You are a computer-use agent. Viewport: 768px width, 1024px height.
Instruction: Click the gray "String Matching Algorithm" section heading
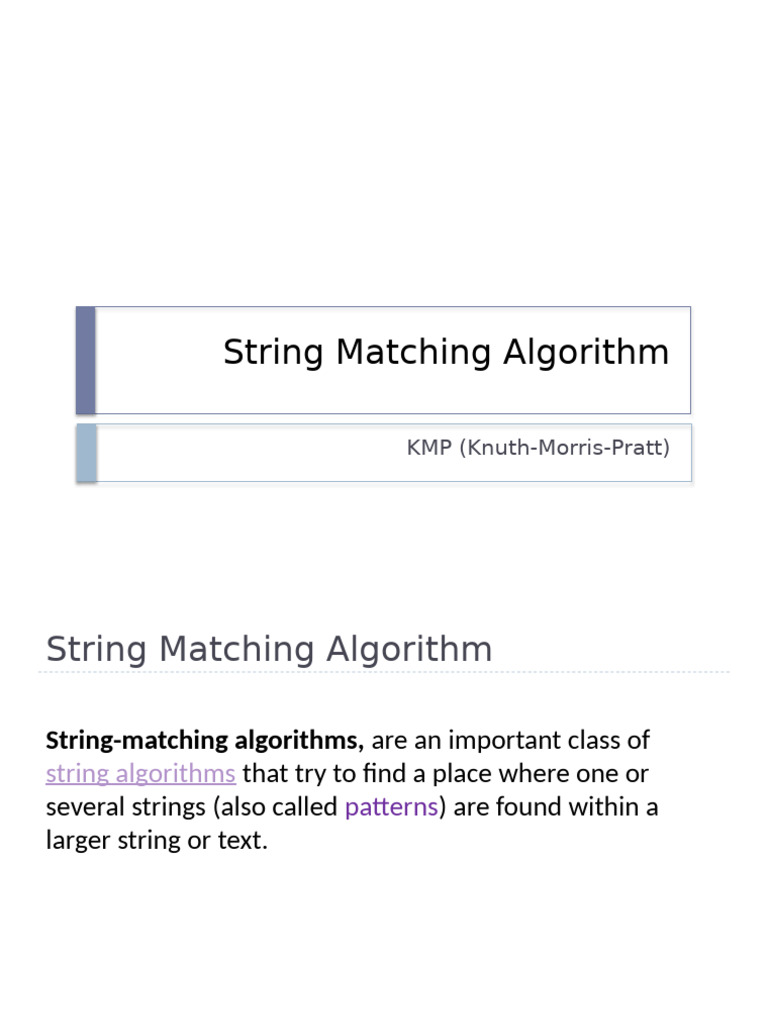tap(269, 649)
